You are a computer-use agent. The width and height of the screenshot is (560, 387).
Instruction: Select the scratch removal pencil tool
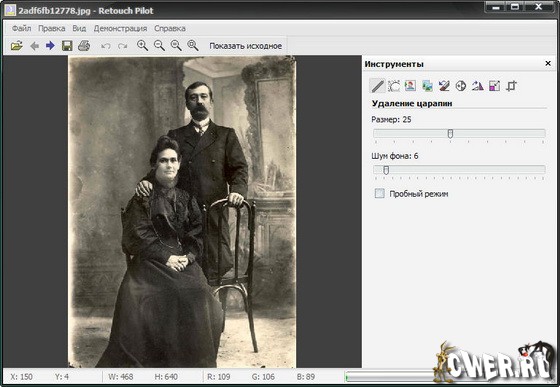point(377,86)
